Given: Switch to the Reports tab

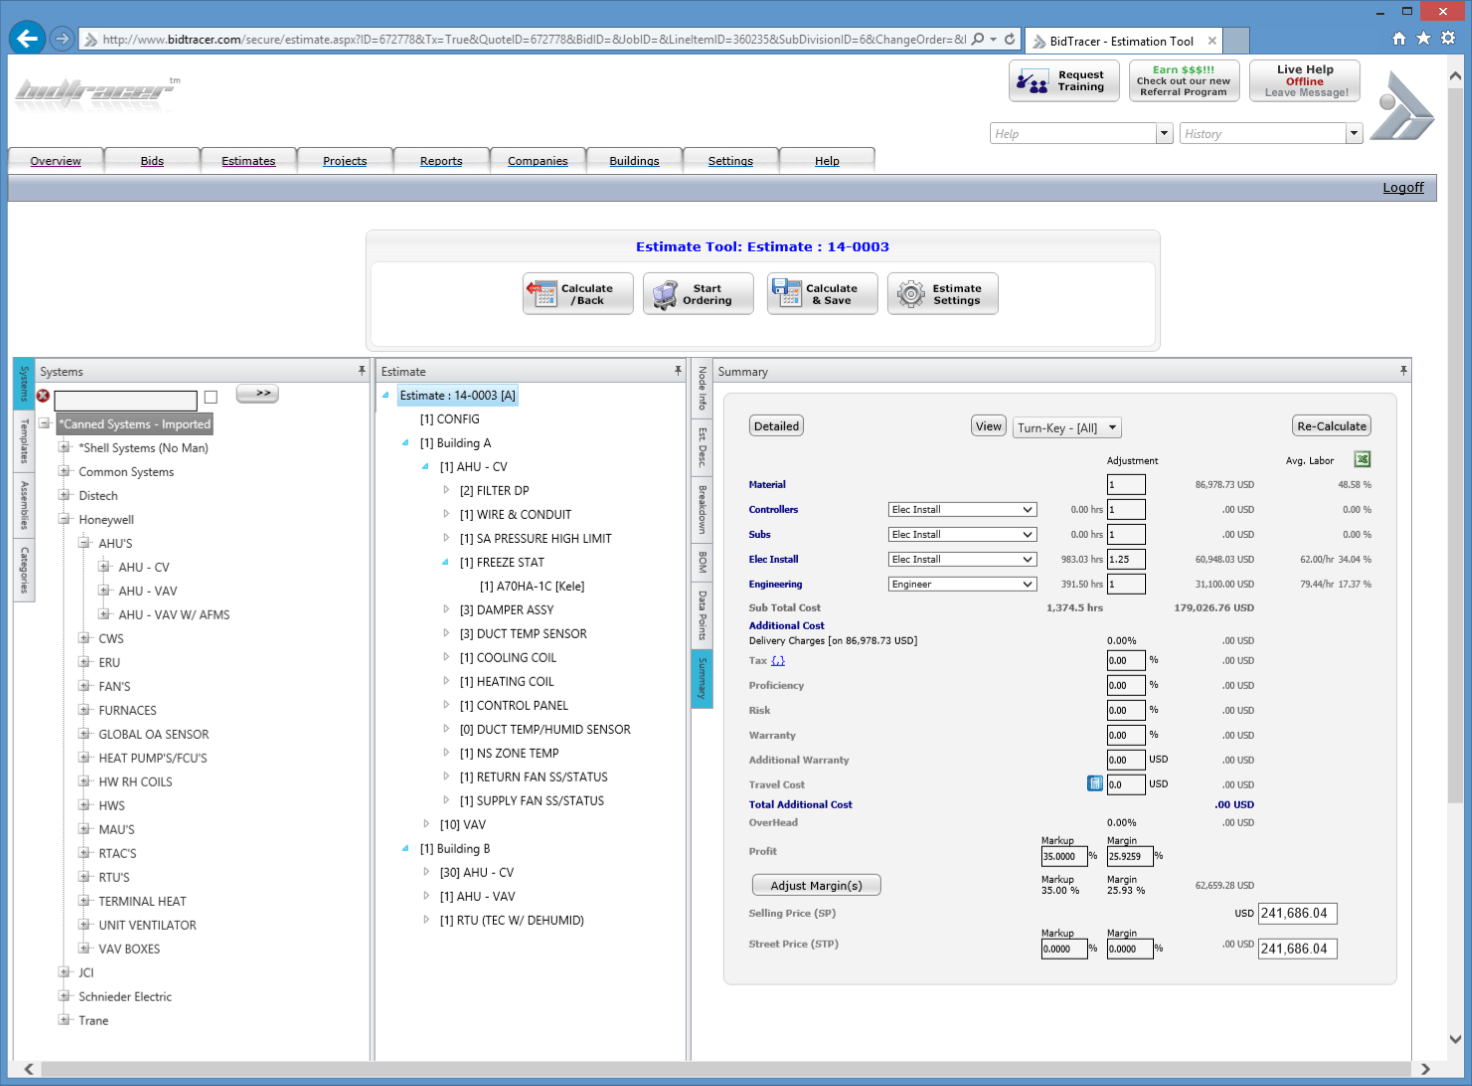Looking at the screenshot, I should (x=440, y=160).
